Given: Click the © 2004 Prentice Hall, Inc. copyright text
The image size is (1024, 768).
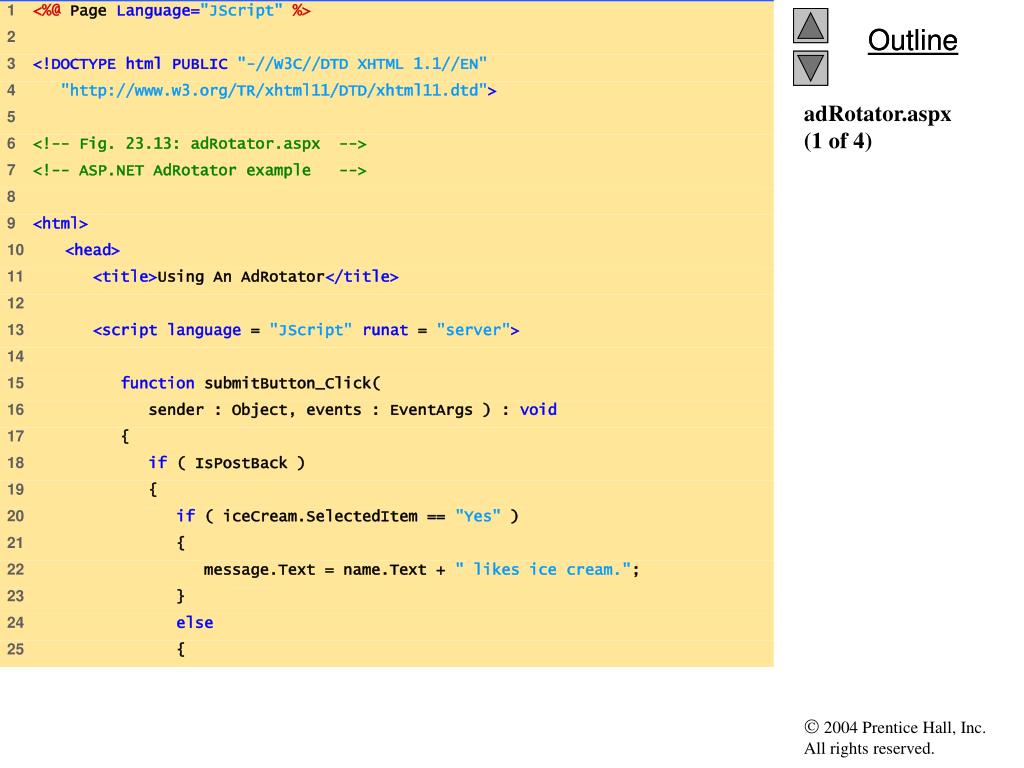Looking at the screenshot, I should pyautogui.click(x=895, y=728).
